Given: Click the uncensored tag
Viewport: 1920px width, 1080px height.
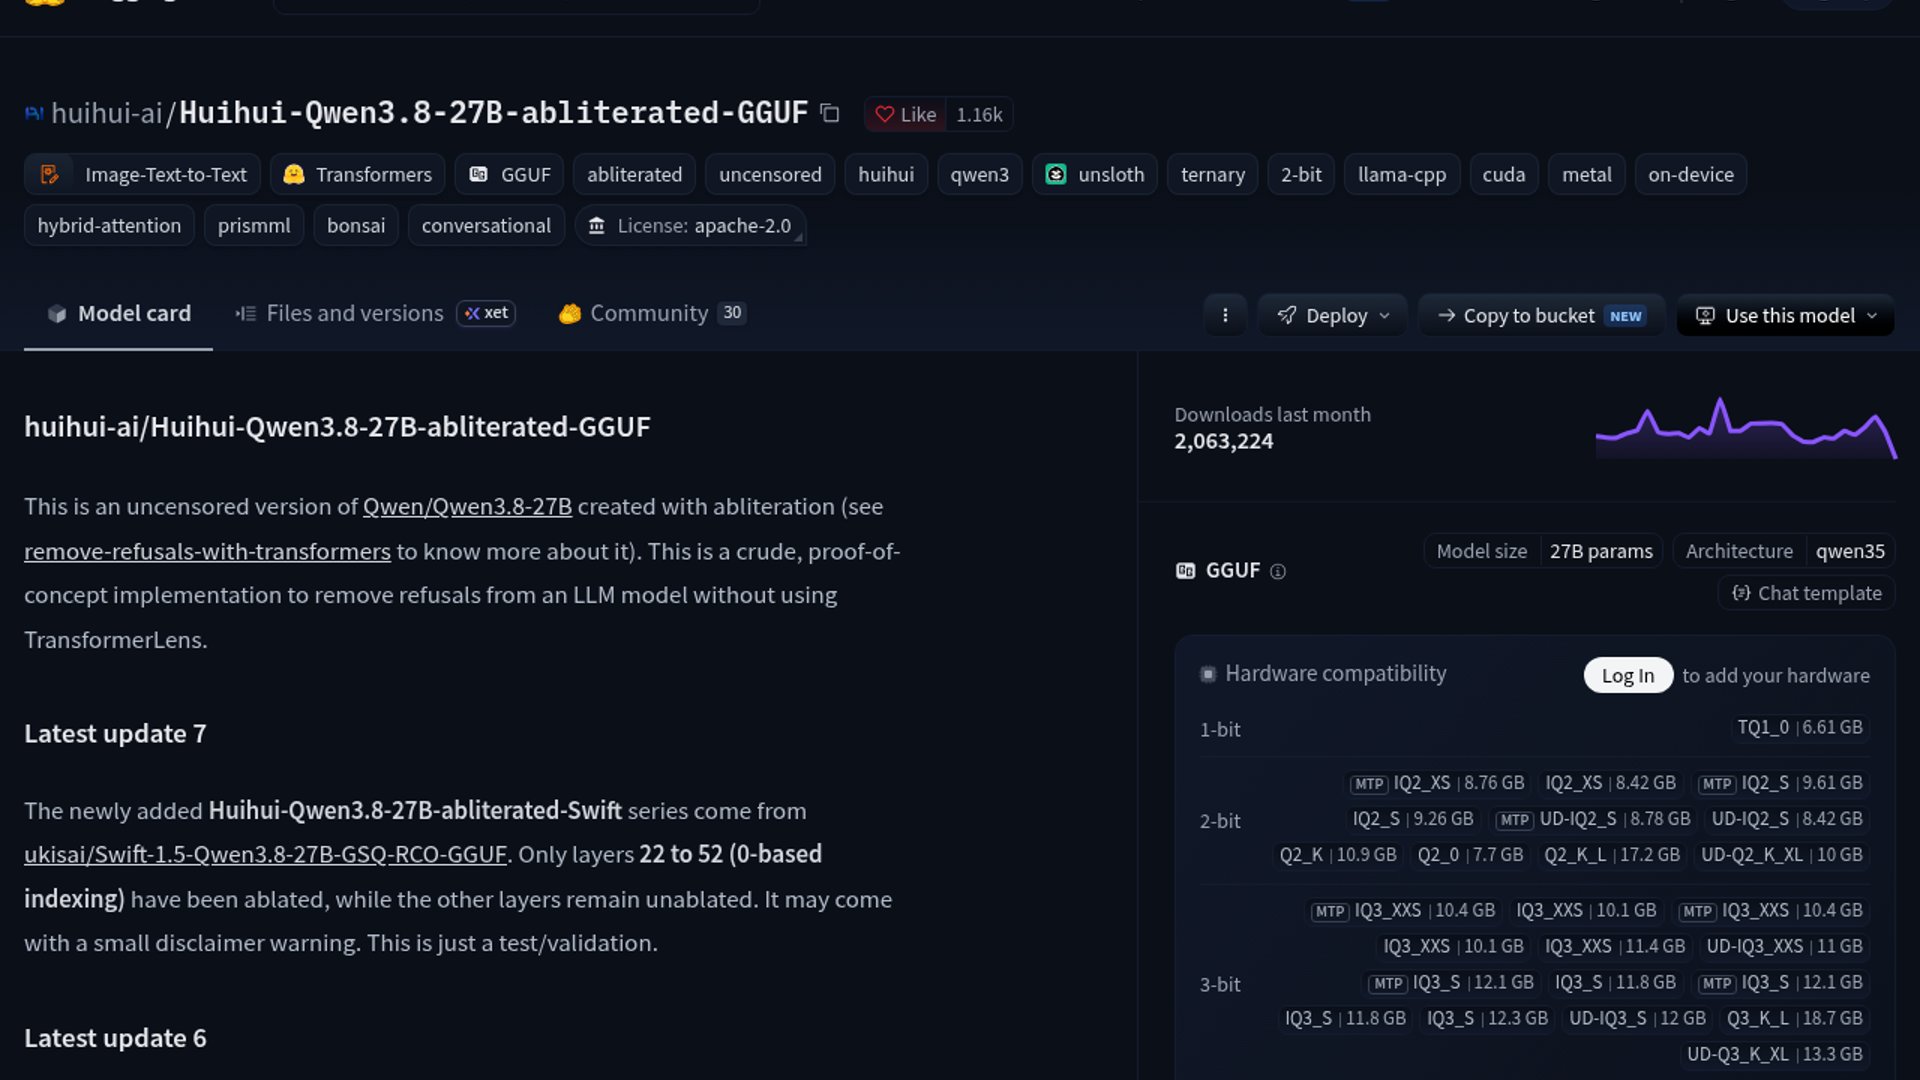Looking at the screenshot, I should coord(770,174).
